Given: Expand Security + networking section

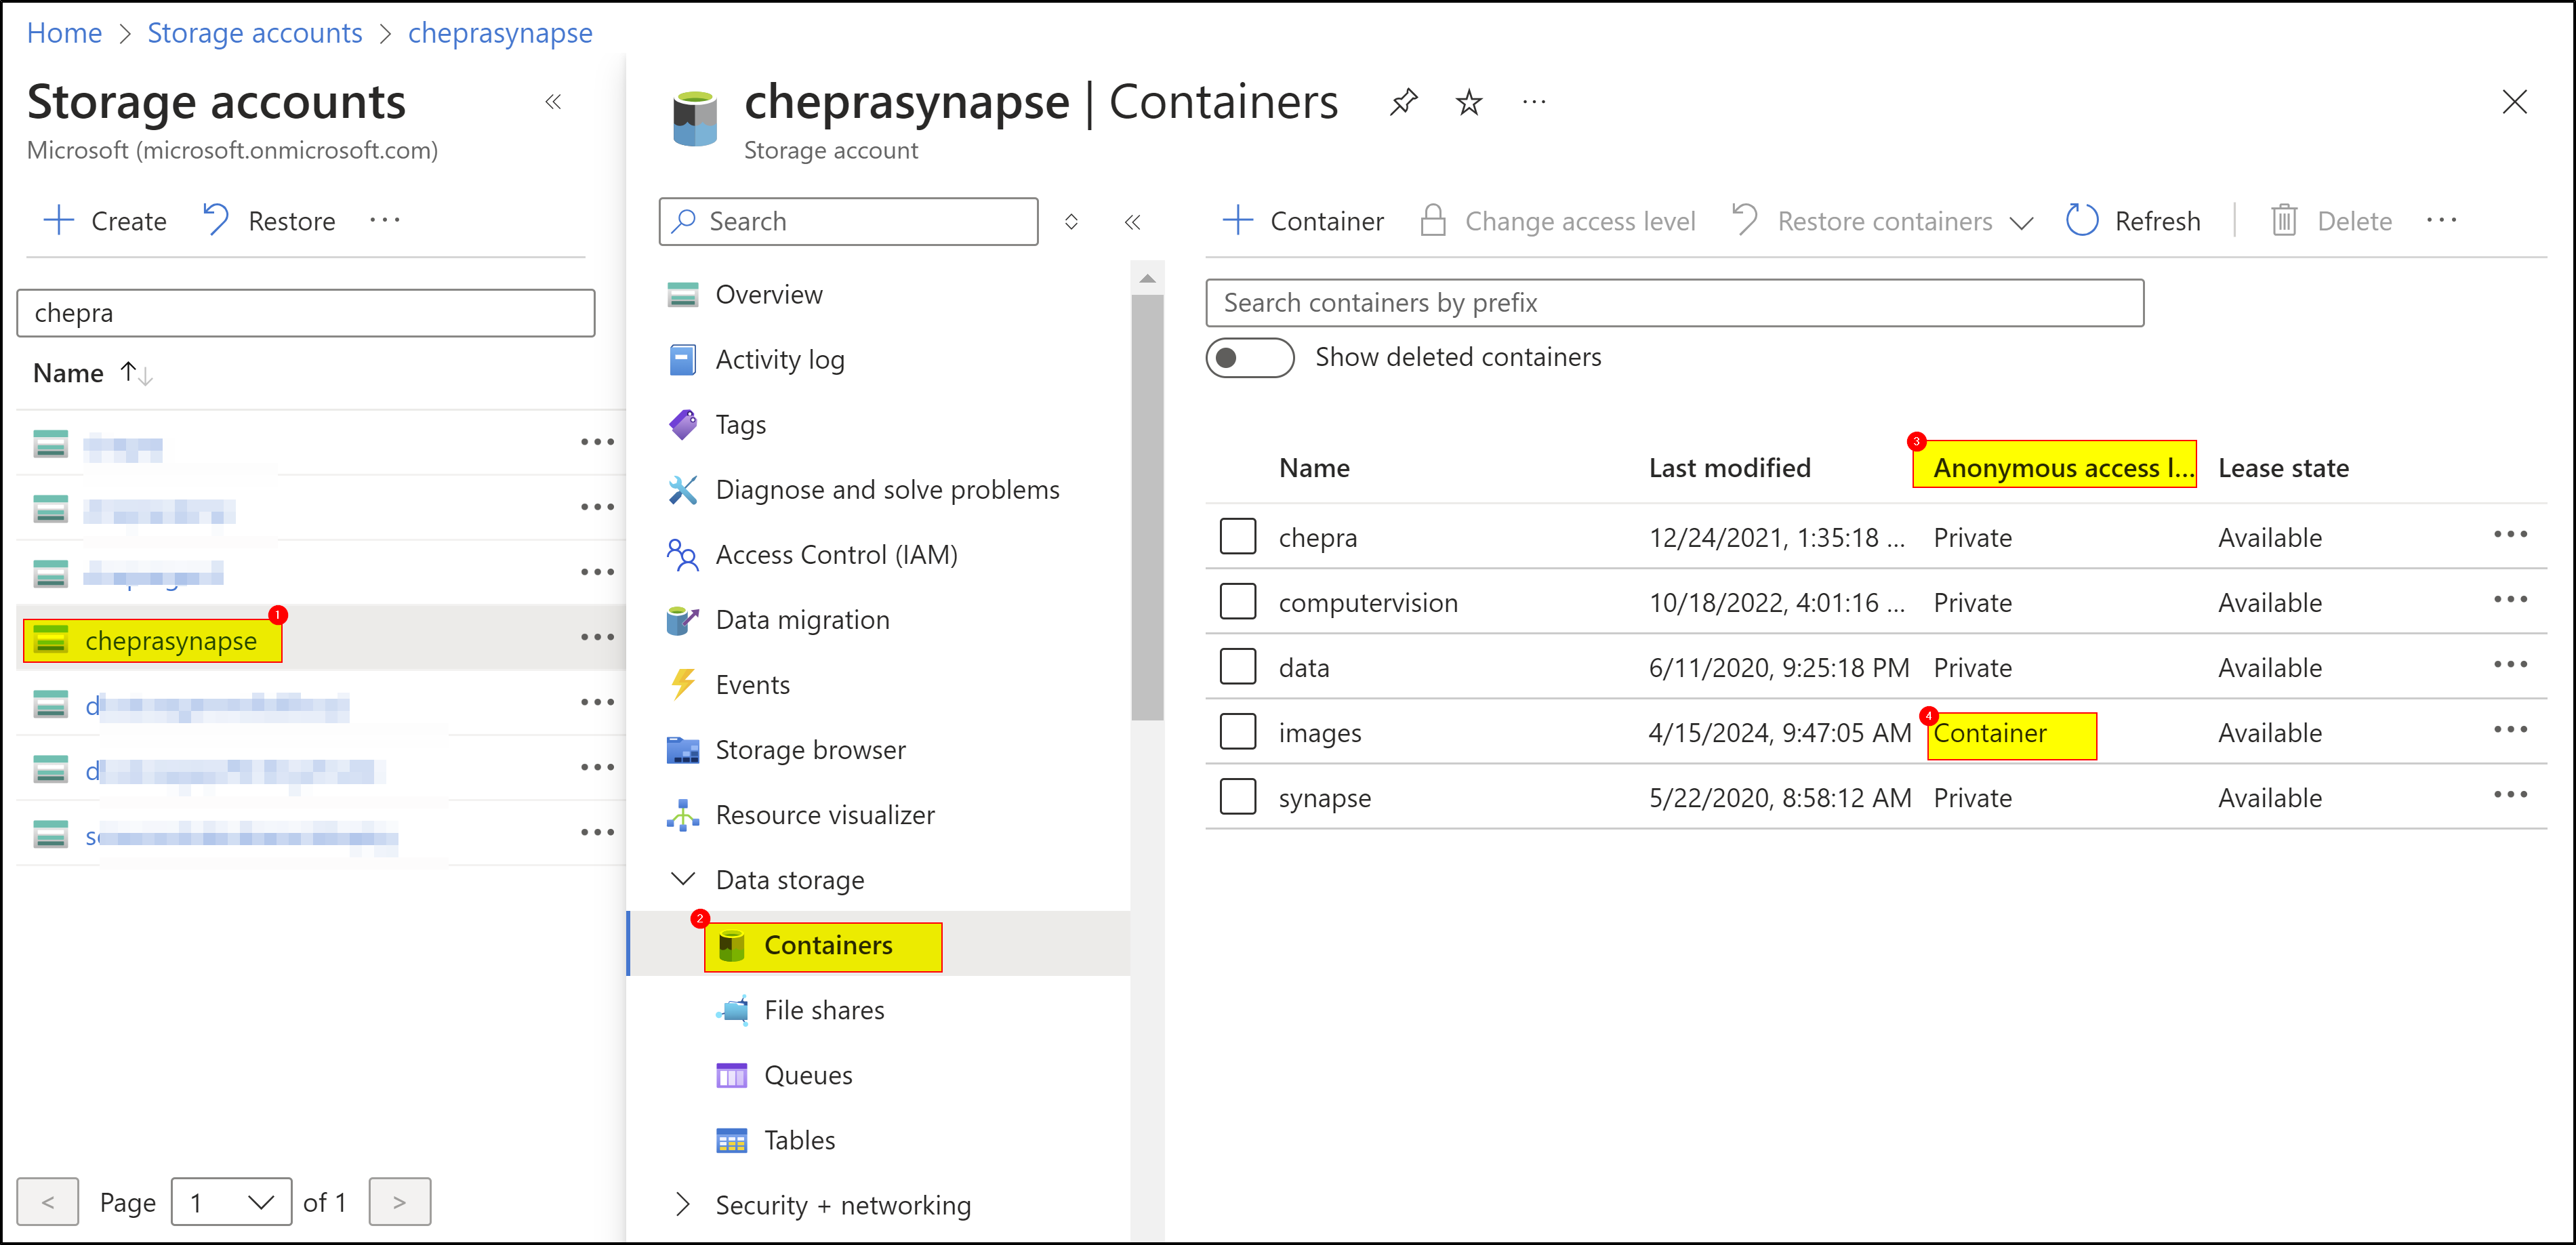Looking at the screenshot, I should pos(683,1205).
